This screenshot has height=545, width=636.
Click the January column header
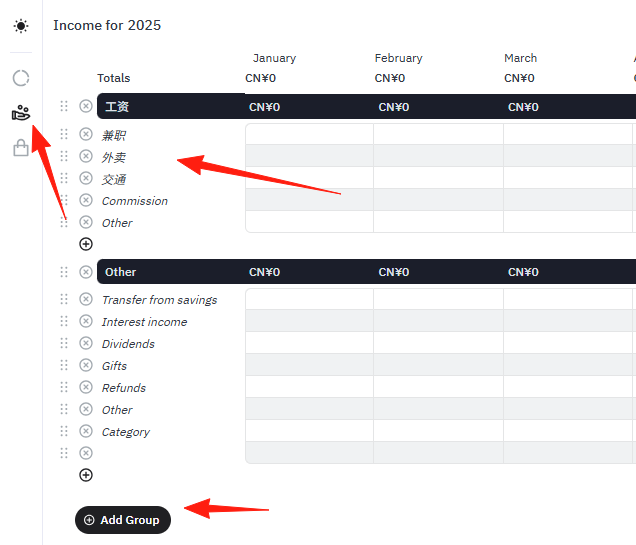[x=275, y=58]
